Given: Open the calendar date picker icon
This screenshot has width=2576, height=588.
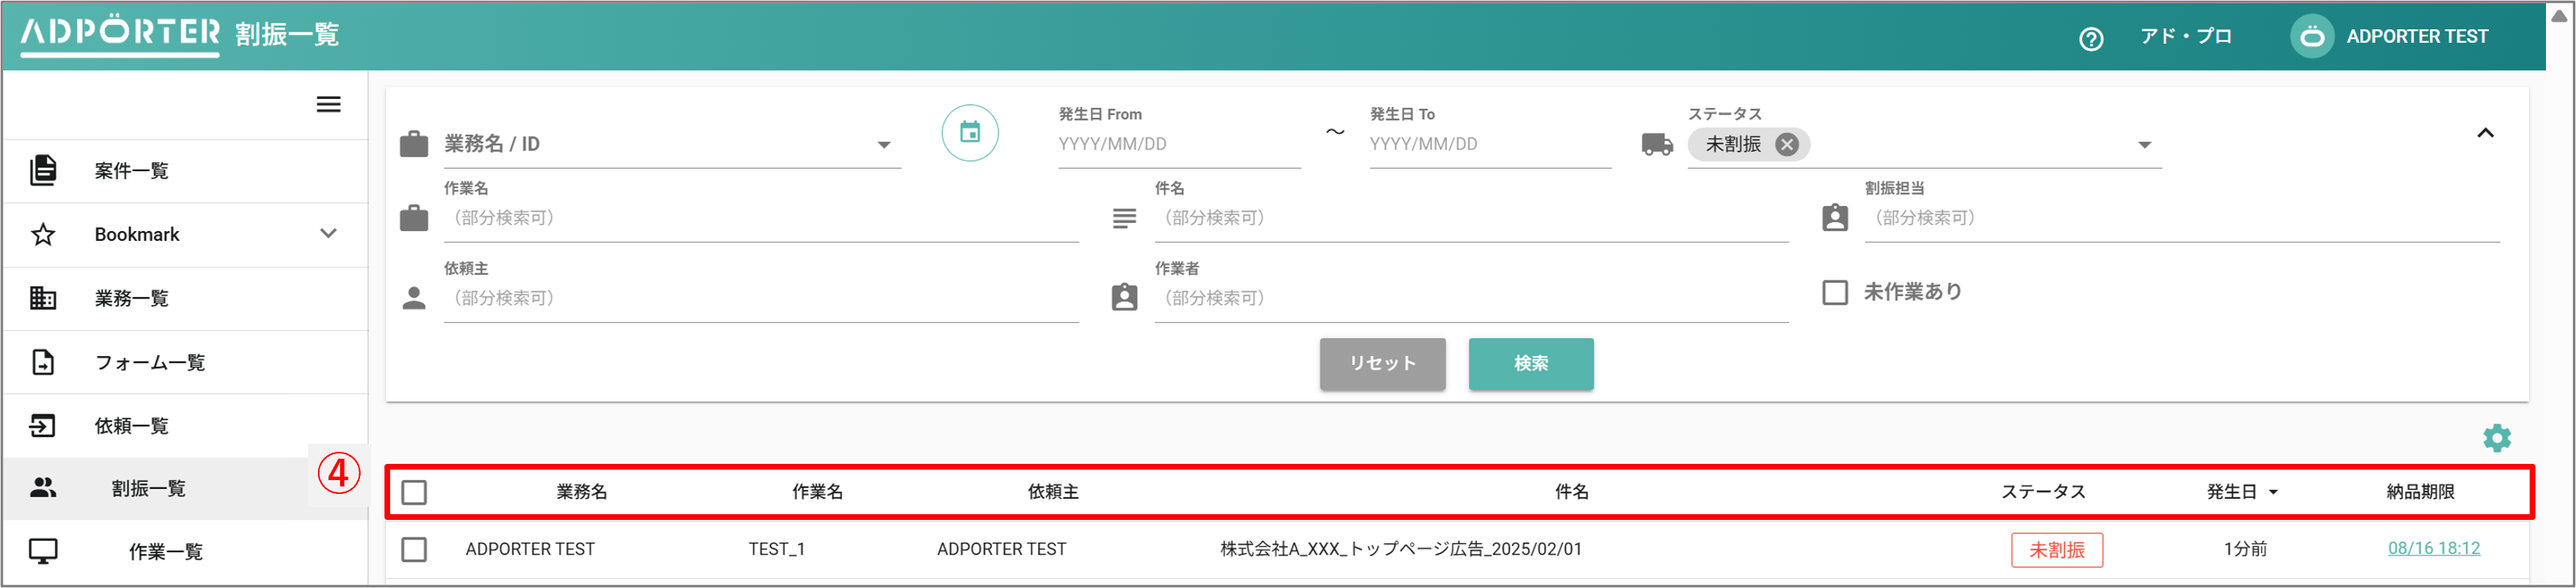Looking at the screenshot, I should pos(969,133).
